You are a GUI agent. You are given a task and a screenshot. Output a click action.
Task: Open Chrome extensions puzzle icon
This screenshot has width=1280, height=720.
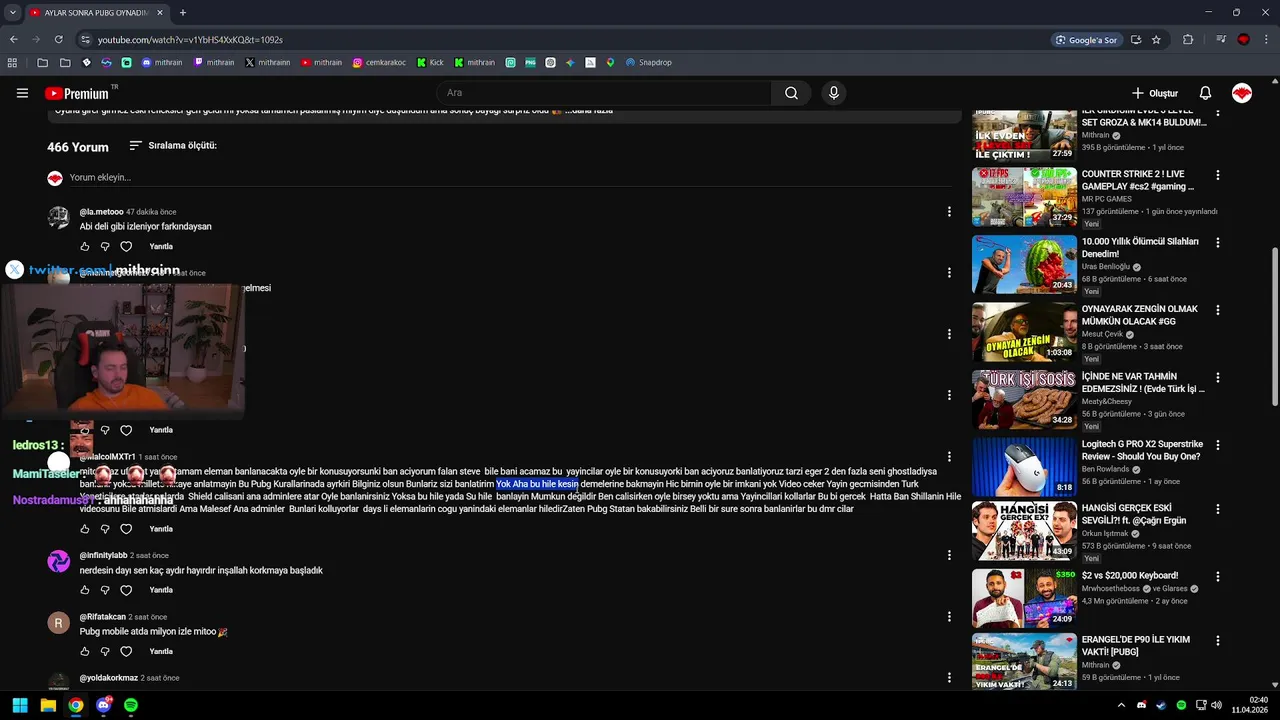click(x=1188, y=40)
